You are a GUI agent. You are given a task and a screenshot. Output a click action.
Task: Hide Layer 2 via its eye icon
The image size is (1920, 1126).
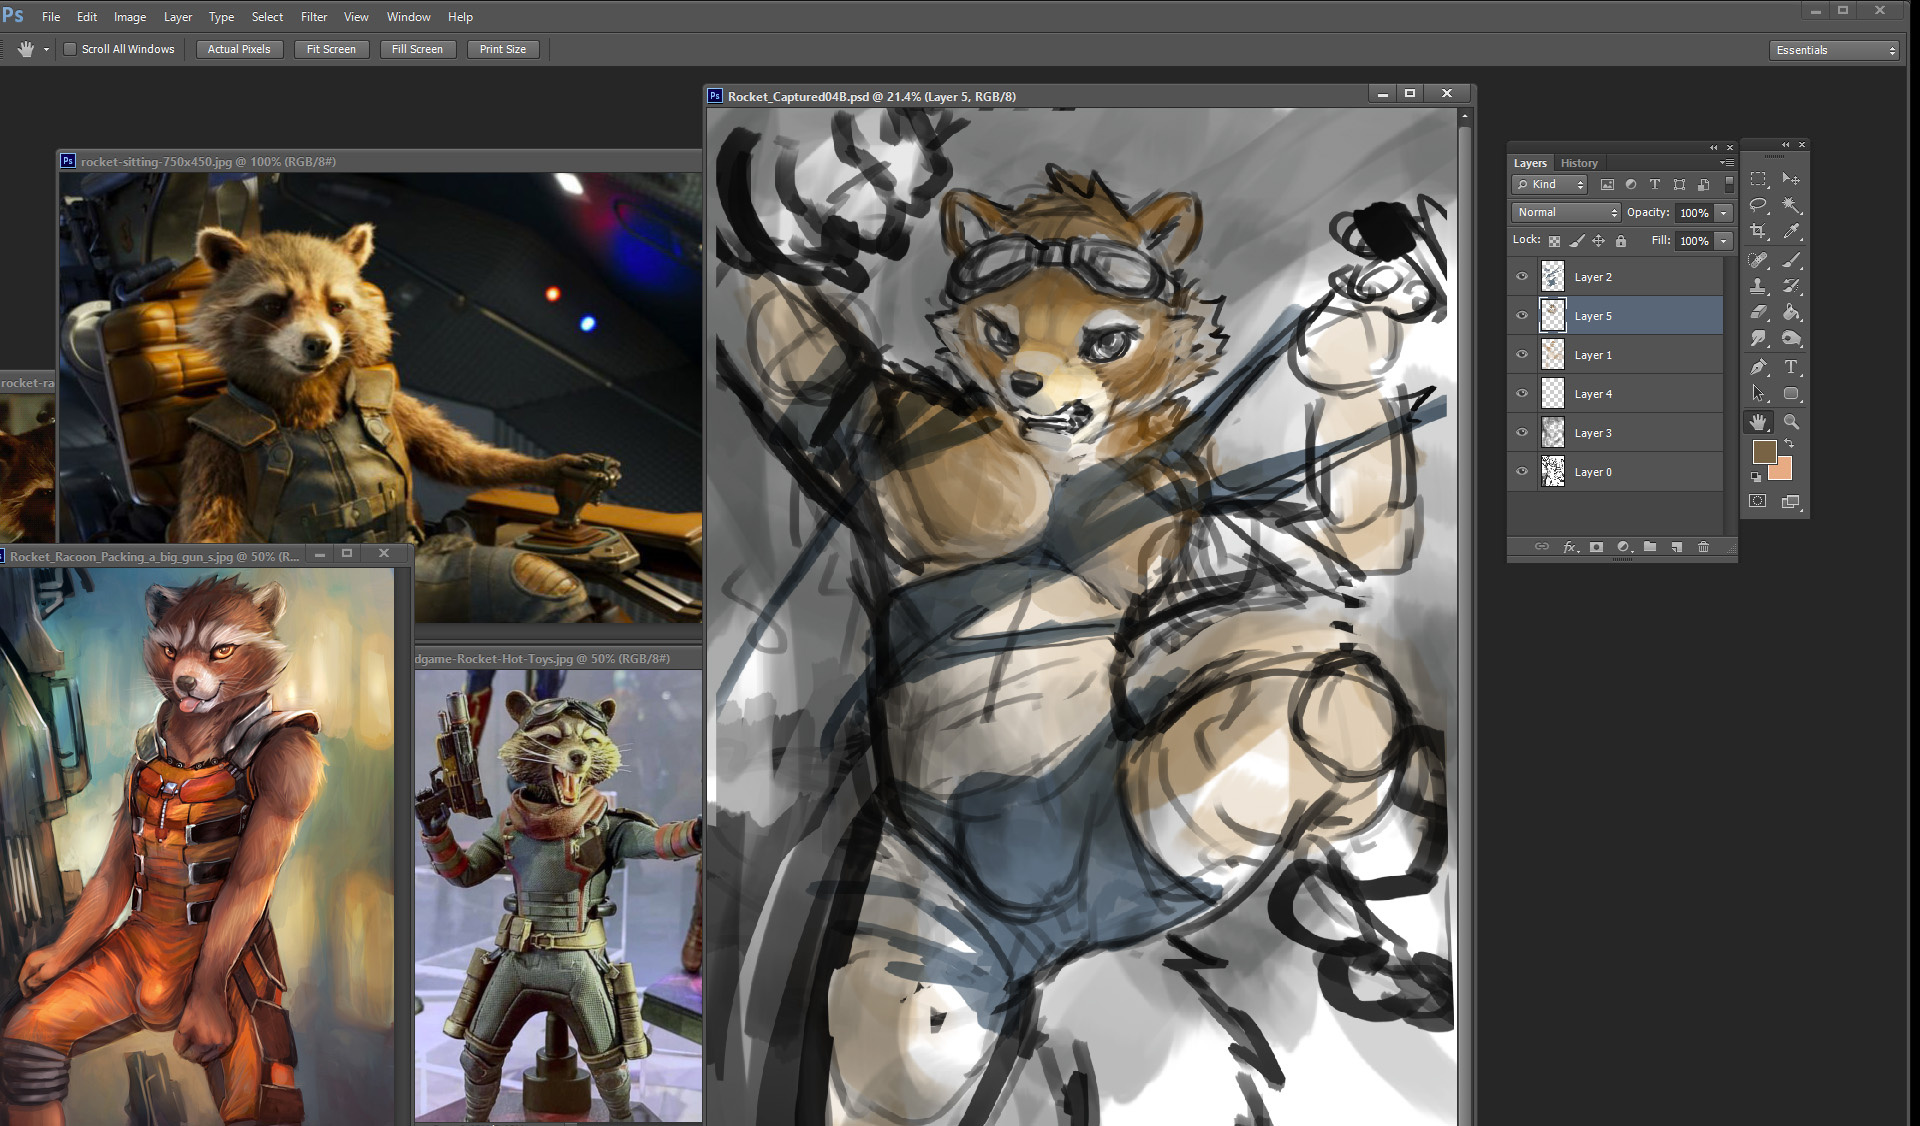click(1522, 277)
